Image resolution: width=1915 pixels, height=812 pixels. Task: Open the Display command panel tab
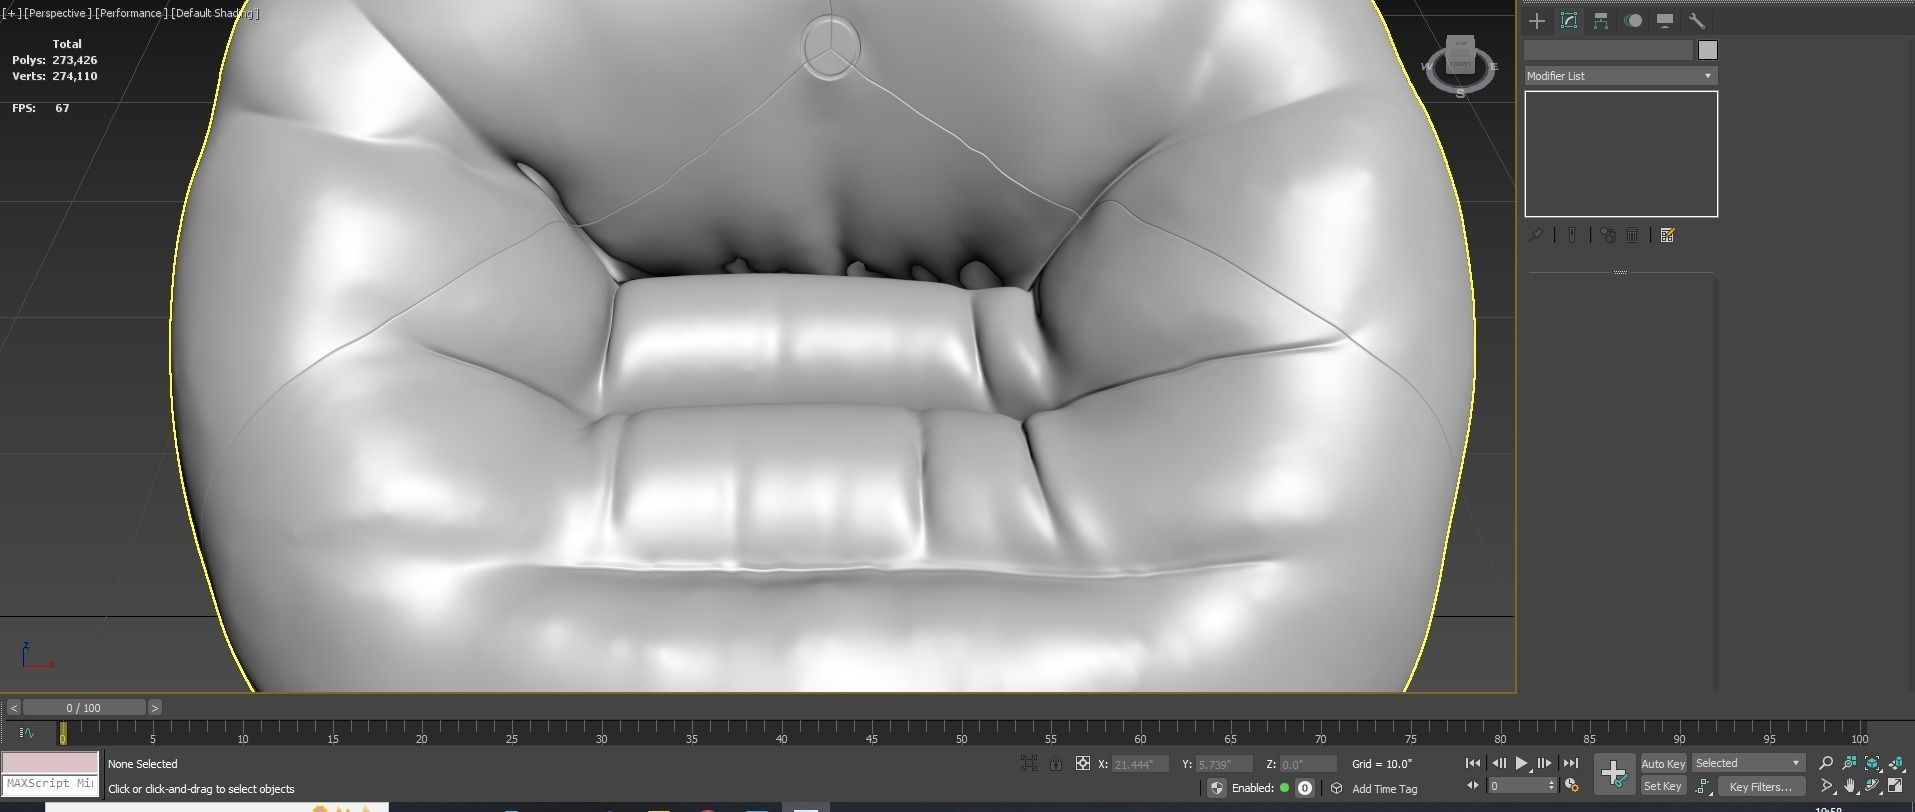click(1665, 21)
